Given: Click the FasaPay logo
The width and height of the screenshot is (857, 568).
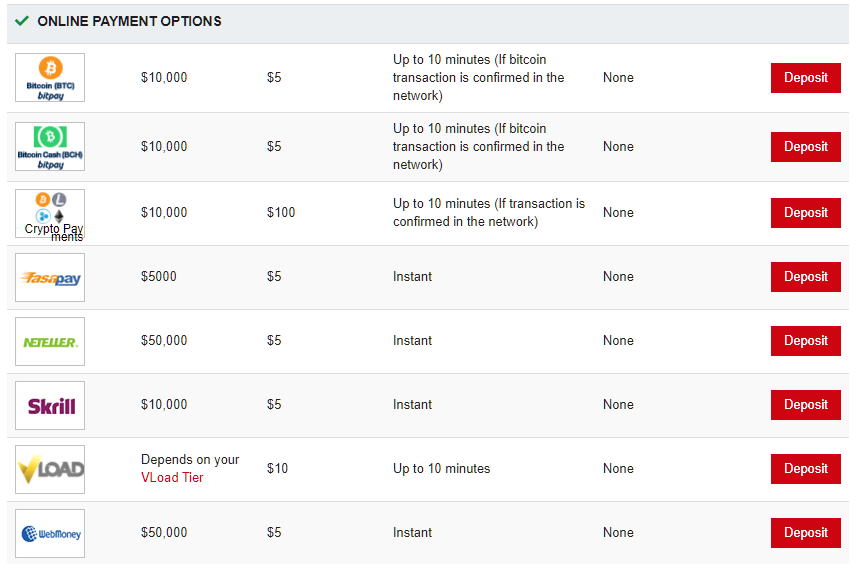Looking at the screenshot, I should click(50, 277).
